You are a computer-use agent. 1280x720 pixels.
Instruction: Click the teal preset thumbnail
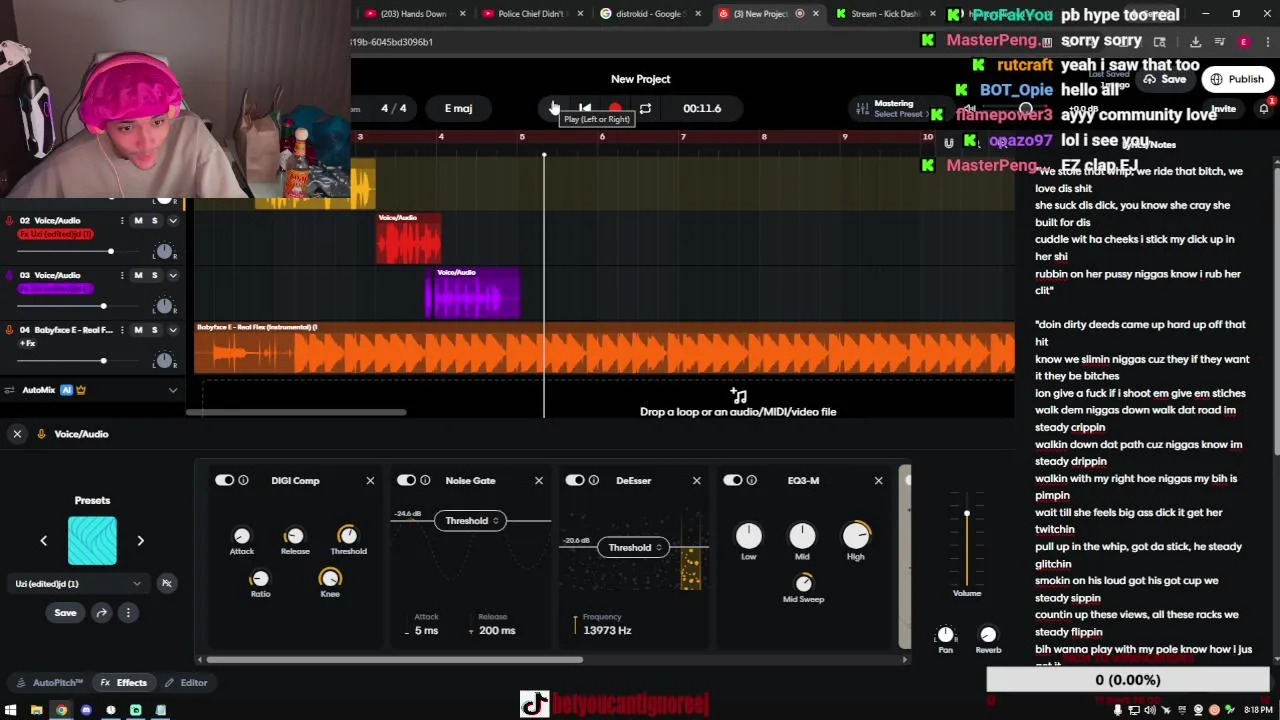pos(92,541)
